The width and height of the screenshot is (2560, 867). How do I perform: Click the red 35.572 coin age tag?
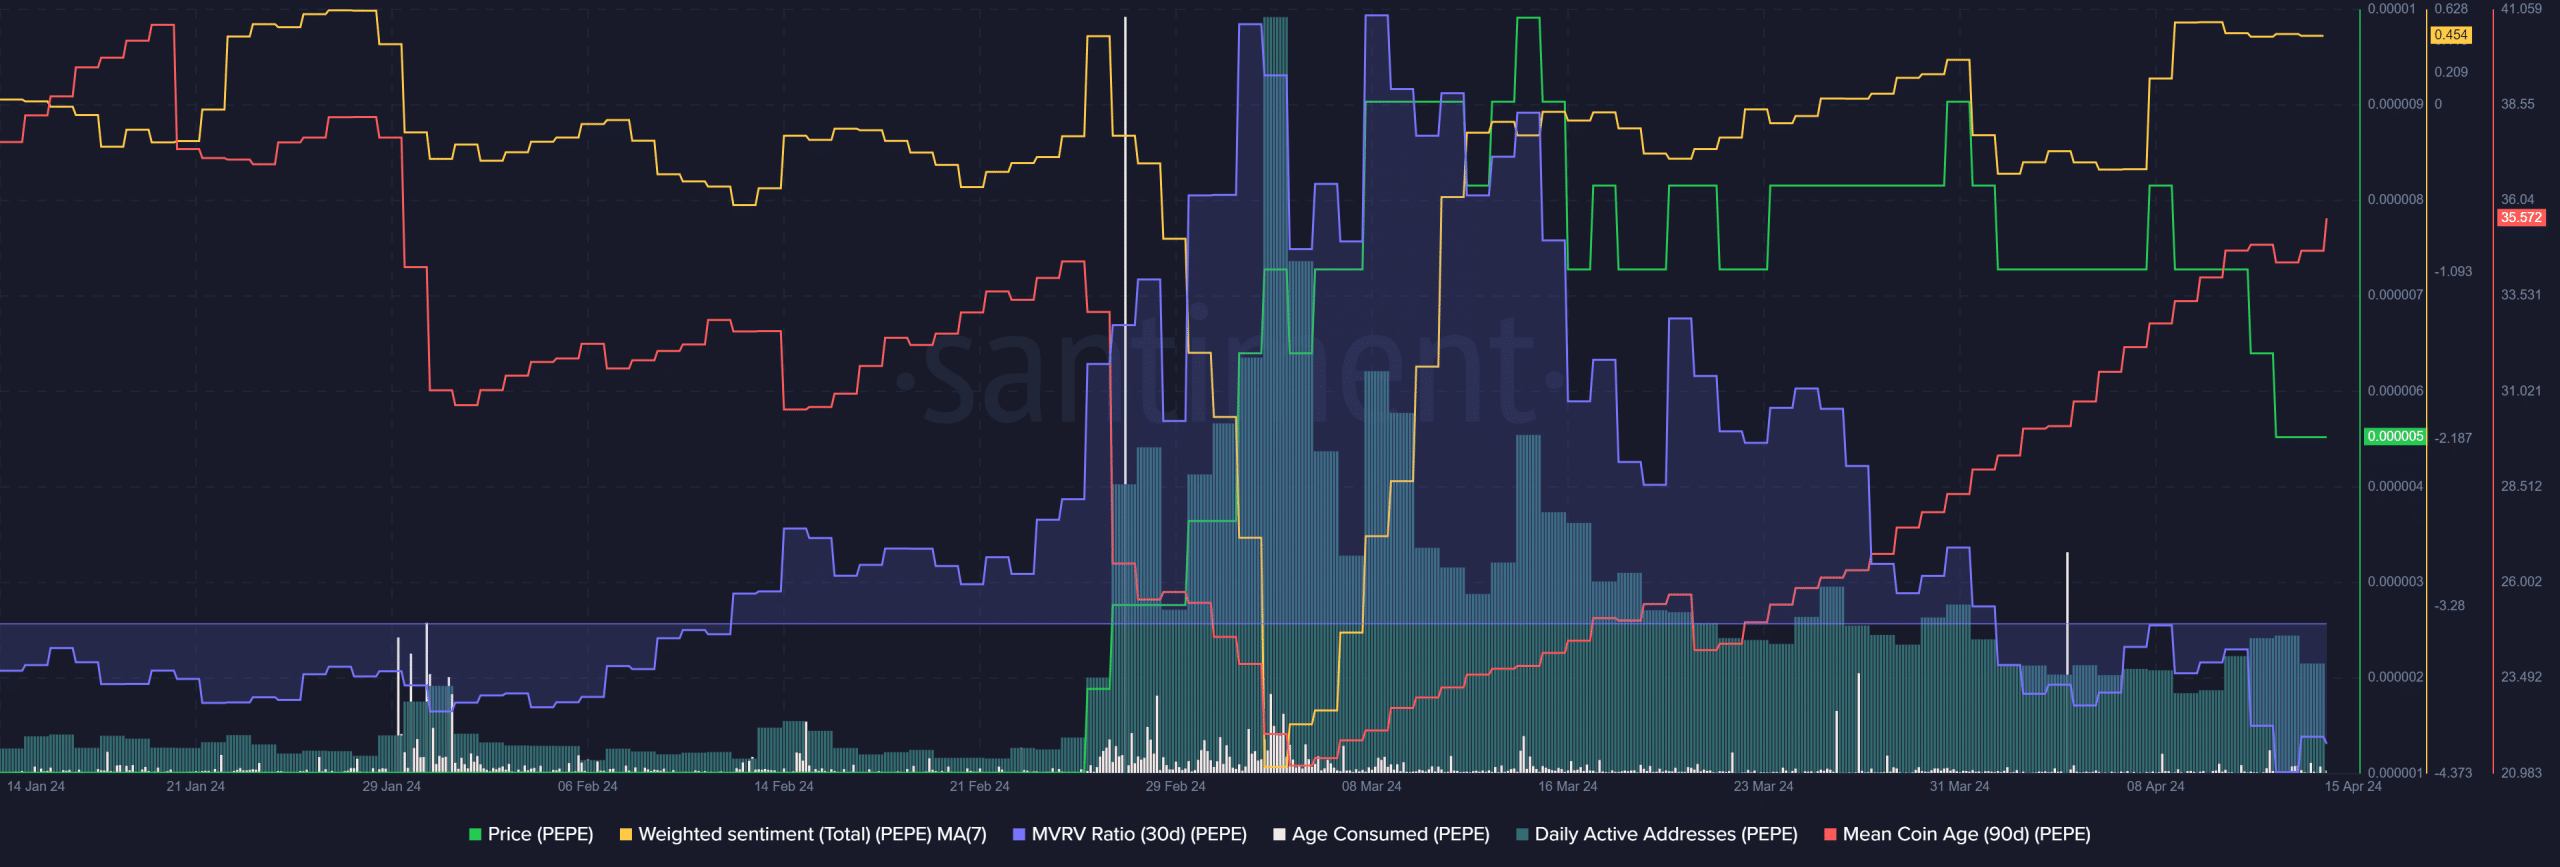click(2521, 217)
